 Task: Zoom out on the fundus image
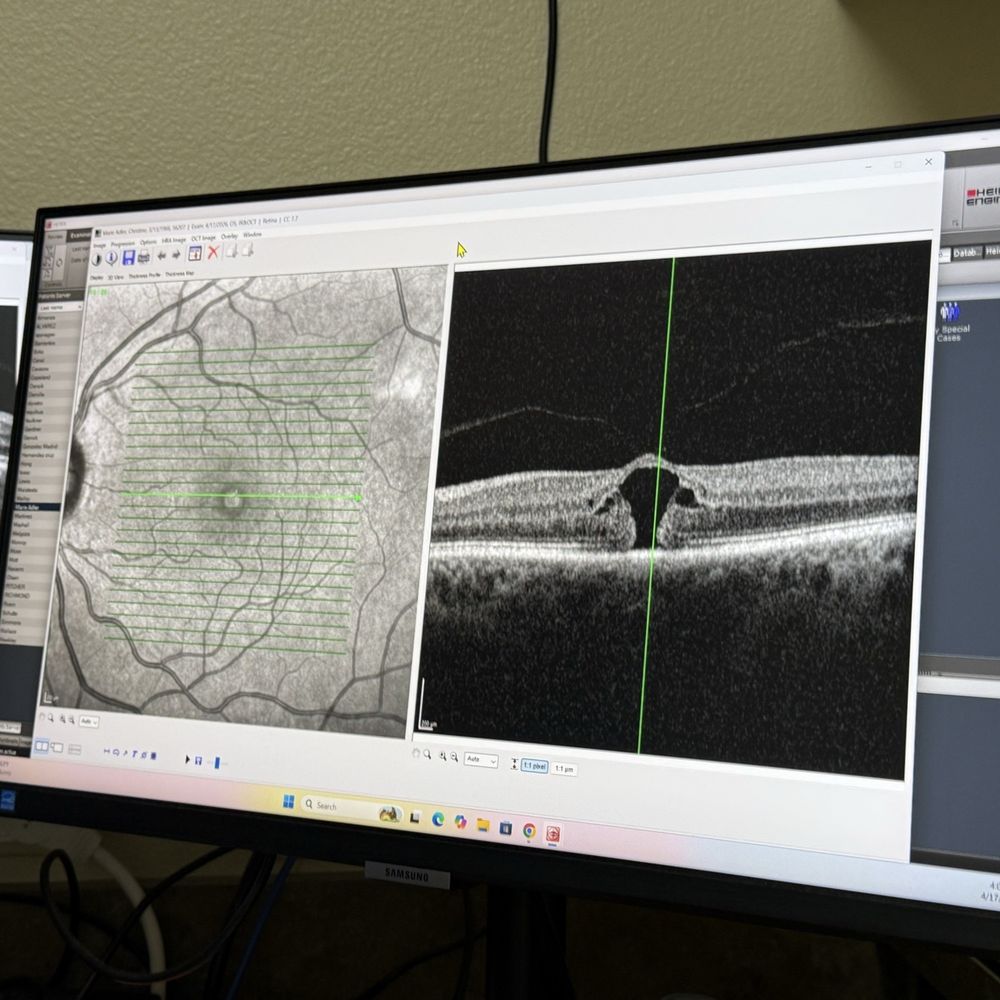72,720
